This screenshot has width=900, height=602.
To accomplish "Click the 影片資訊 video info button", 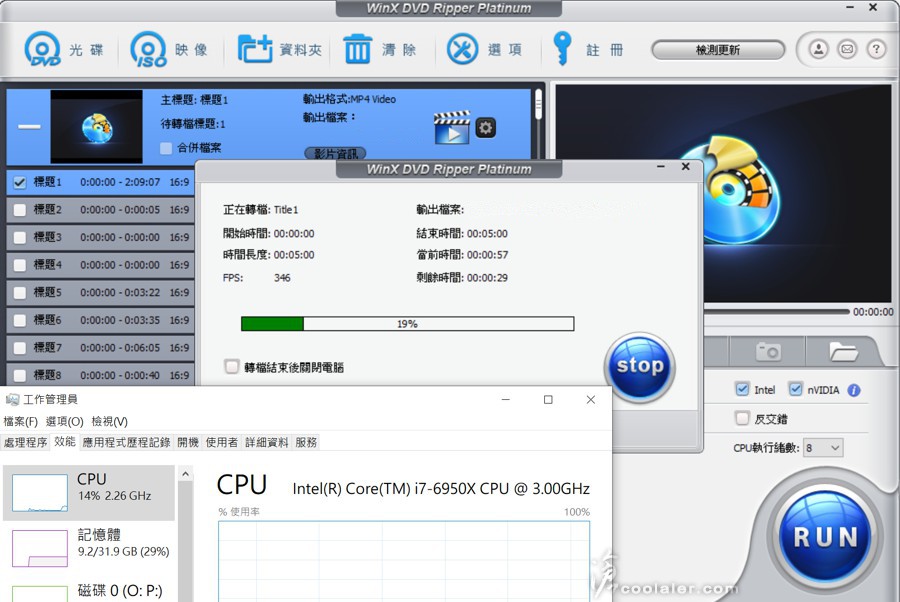I will [x=335, y=153].
